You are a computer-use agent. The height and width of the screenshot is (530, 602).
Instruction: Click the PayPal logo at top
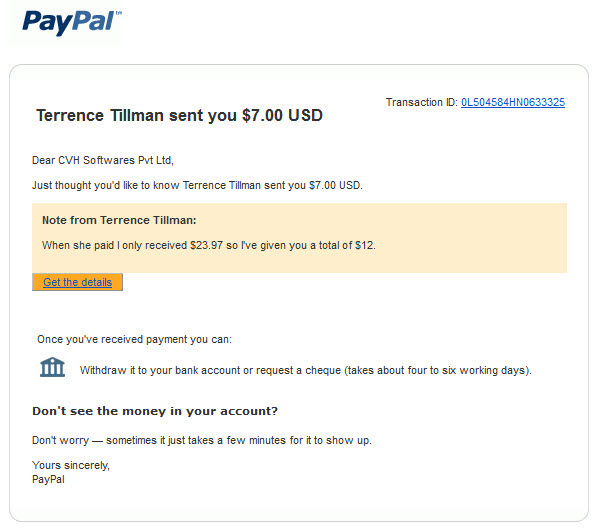[x=71, y=22]
